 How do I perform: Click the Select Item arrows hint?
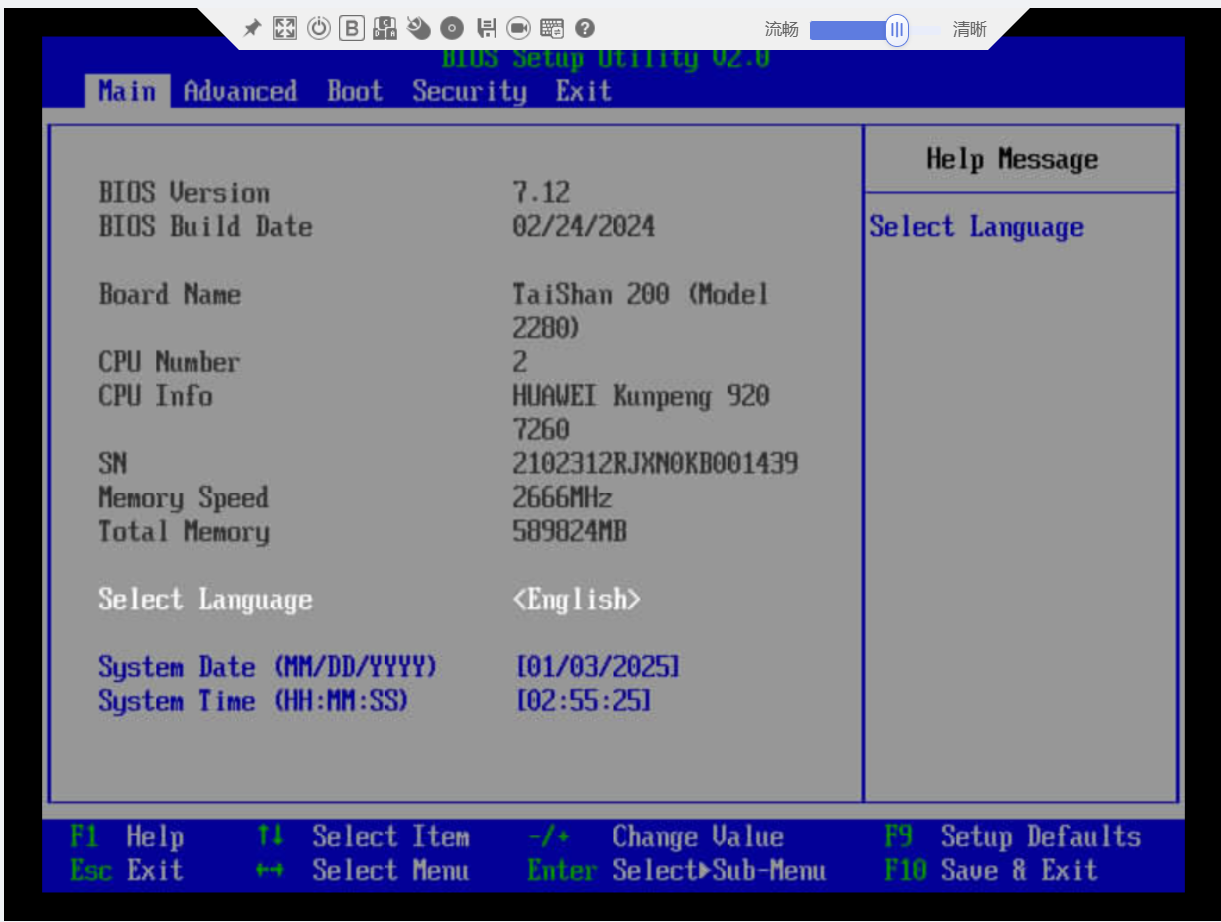pyautogui.click(x=363, y=837)
